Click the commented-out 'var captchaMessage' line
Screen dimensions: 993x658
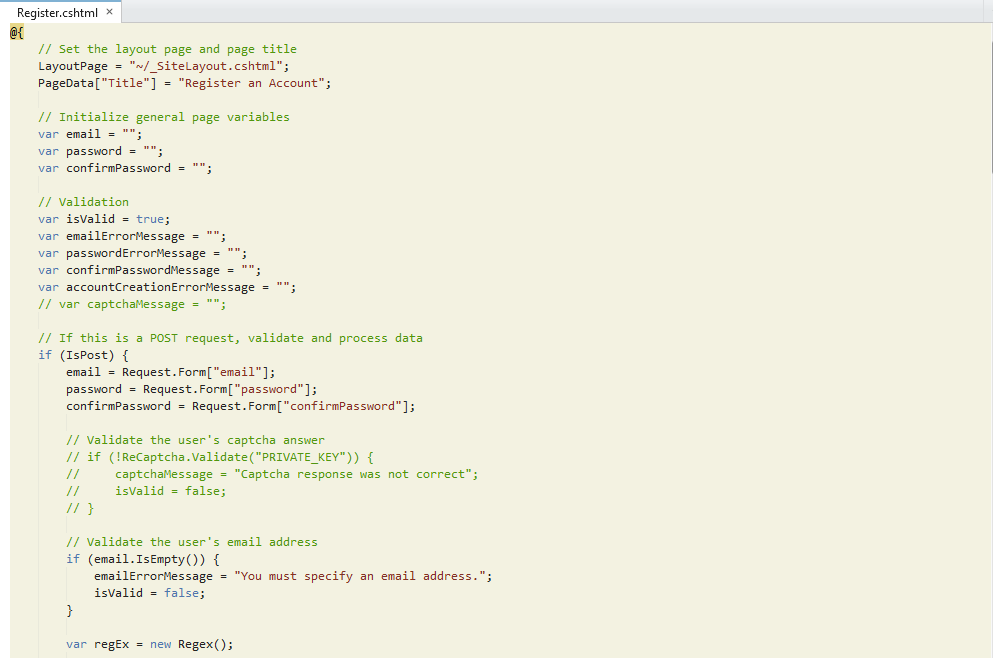coord(132,305)
